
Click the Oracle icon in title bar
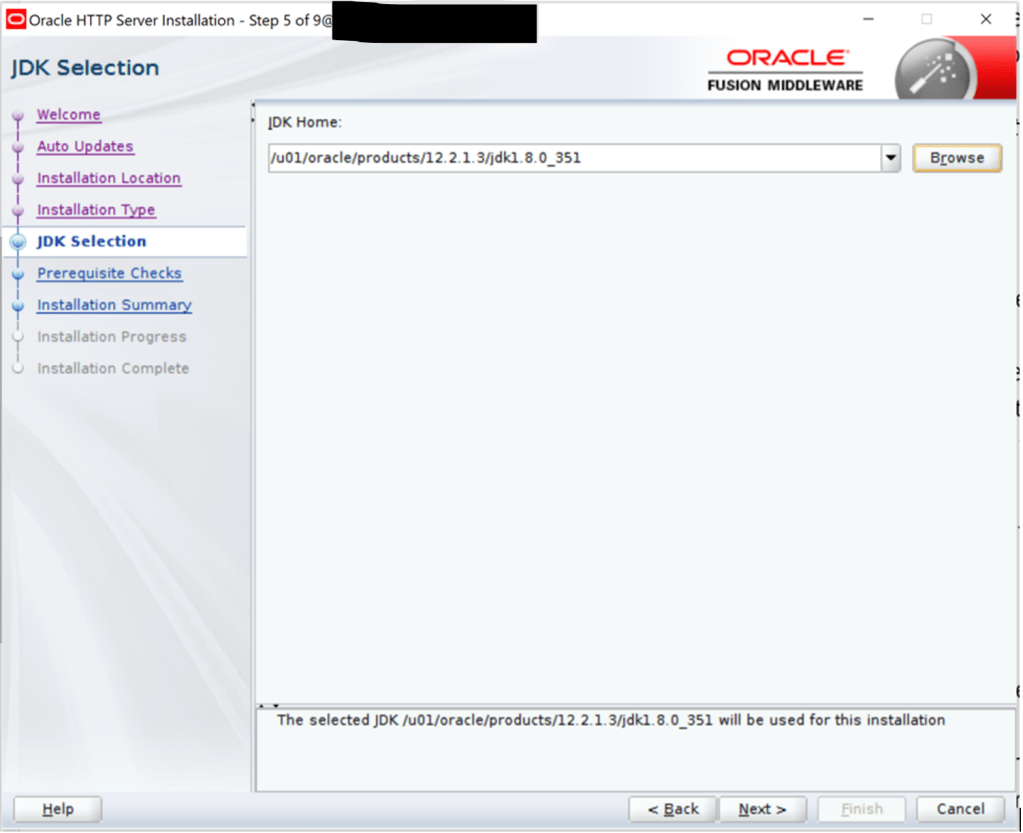tap(16, 21)
